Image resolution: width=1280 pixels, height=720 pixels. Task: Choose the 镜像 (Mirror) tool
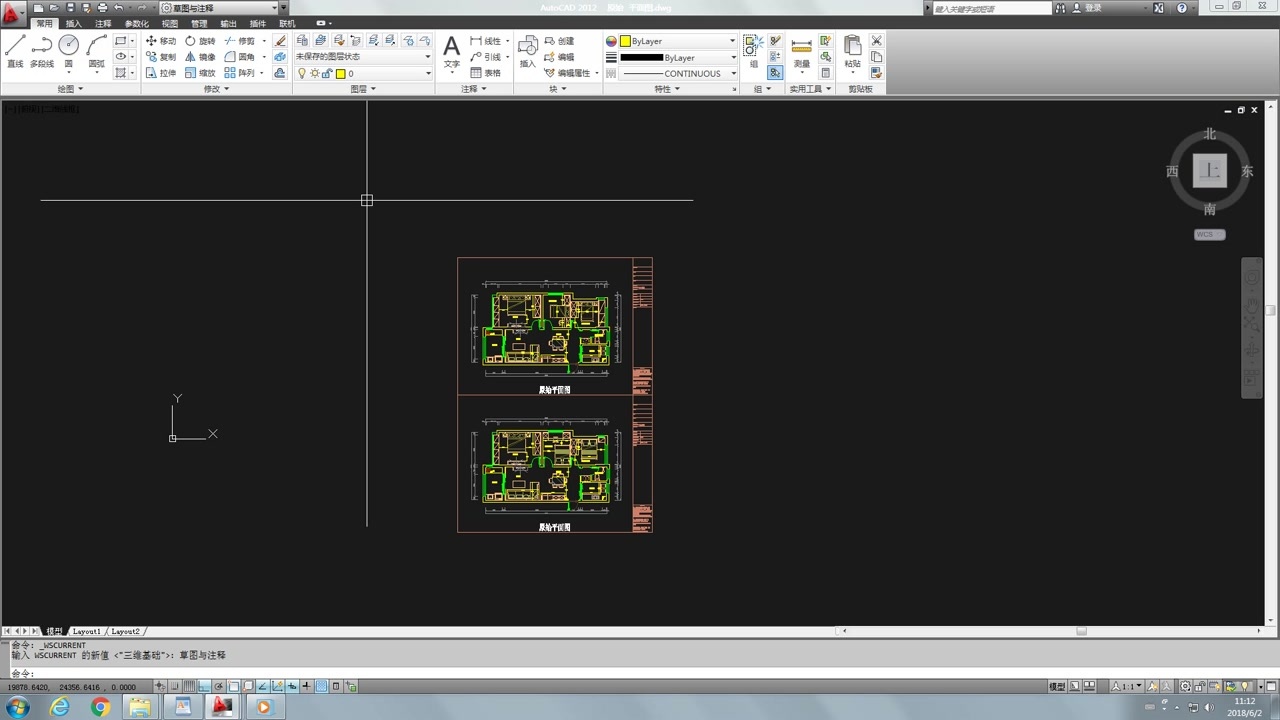[200, 57]
